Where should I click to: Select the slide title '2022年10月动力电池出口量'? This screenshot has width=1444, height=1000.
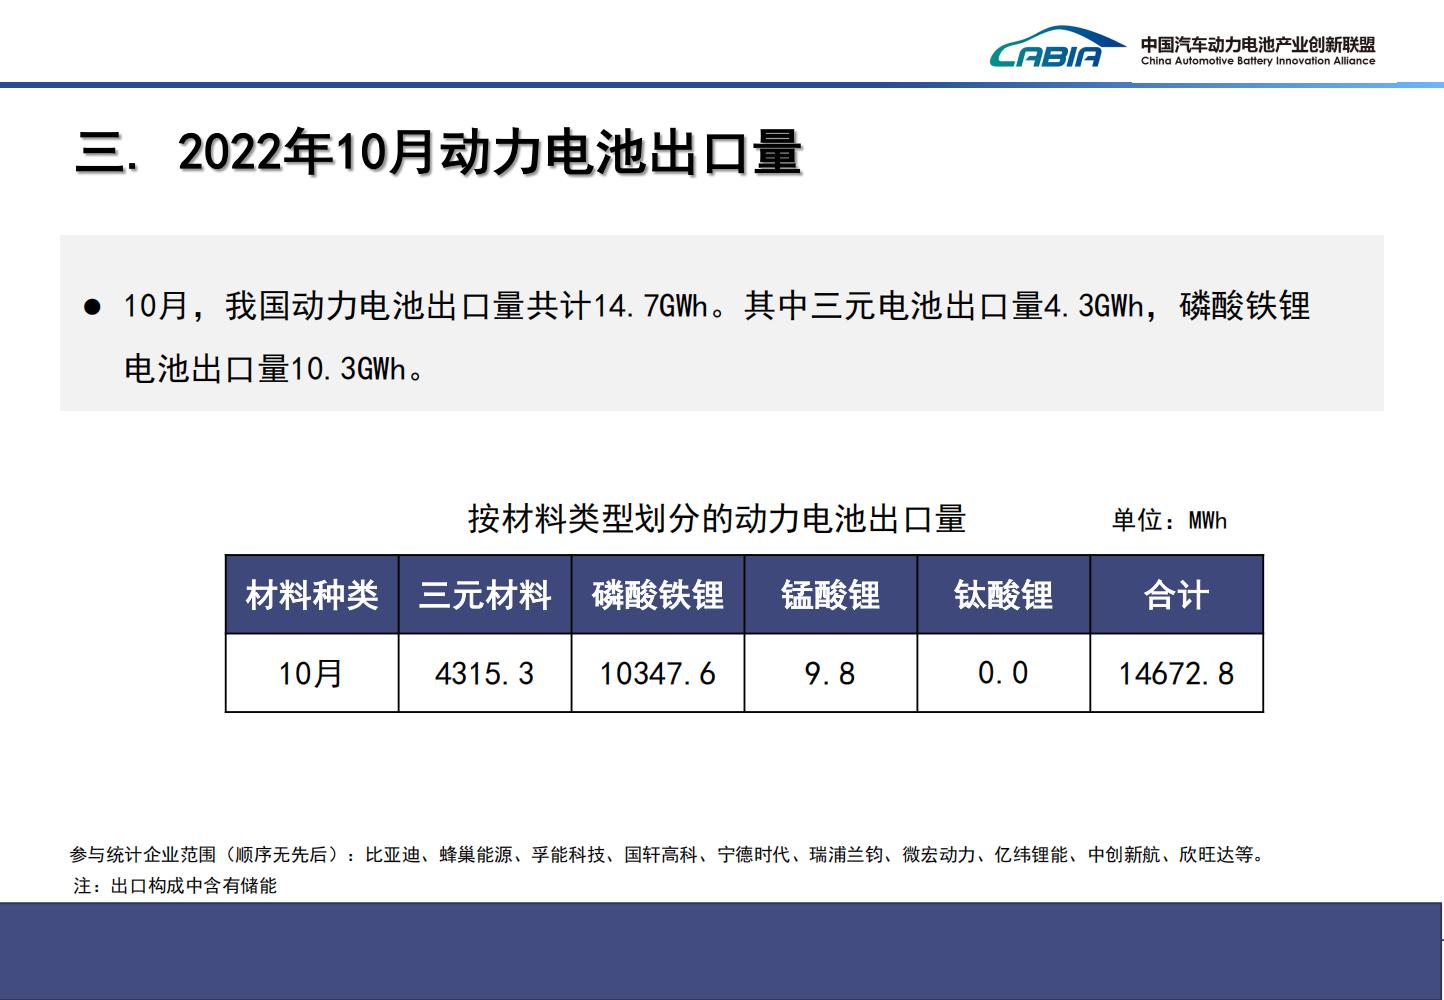[490, 153]
